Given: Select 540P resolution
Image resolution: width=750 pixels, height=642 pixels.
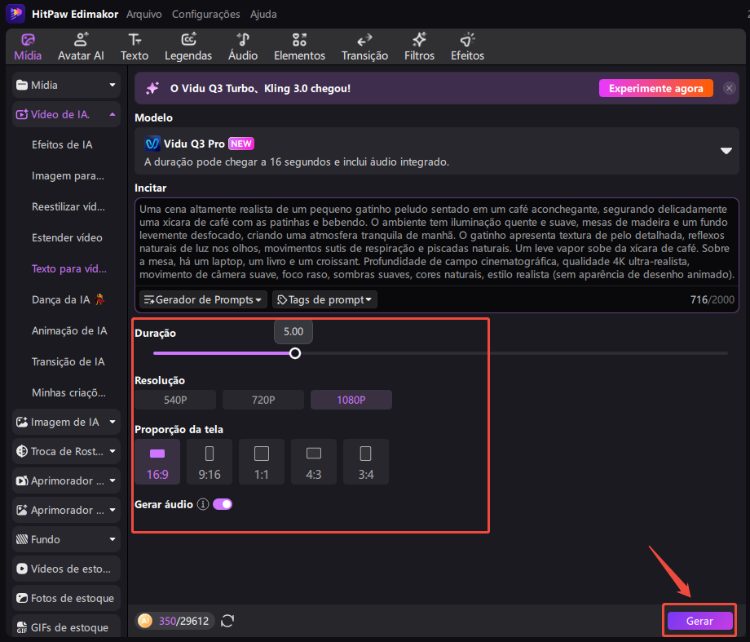Looking at the screenshot, I should click(x=175, y=400).
